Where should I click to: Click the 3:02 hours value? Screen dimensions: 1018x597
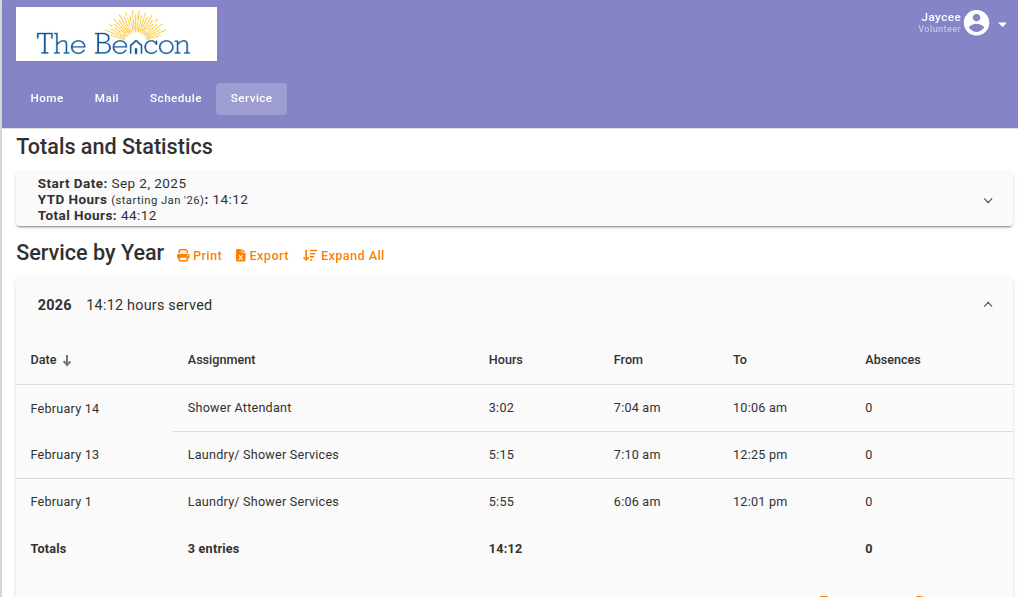click(x=501, y=408)
